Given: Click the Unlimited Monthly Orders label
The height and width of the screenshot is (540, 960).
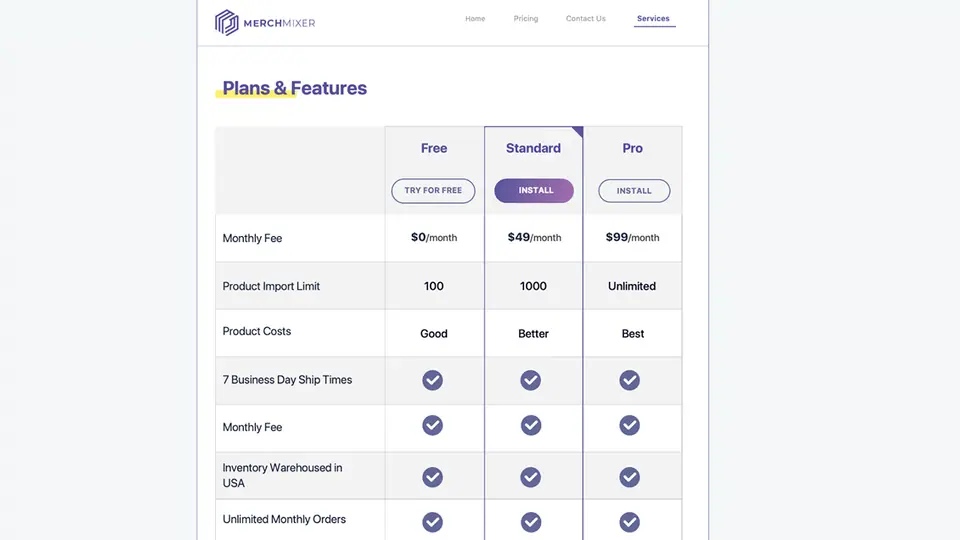Looking at the screenshot, I should click(x=284, y=519).
